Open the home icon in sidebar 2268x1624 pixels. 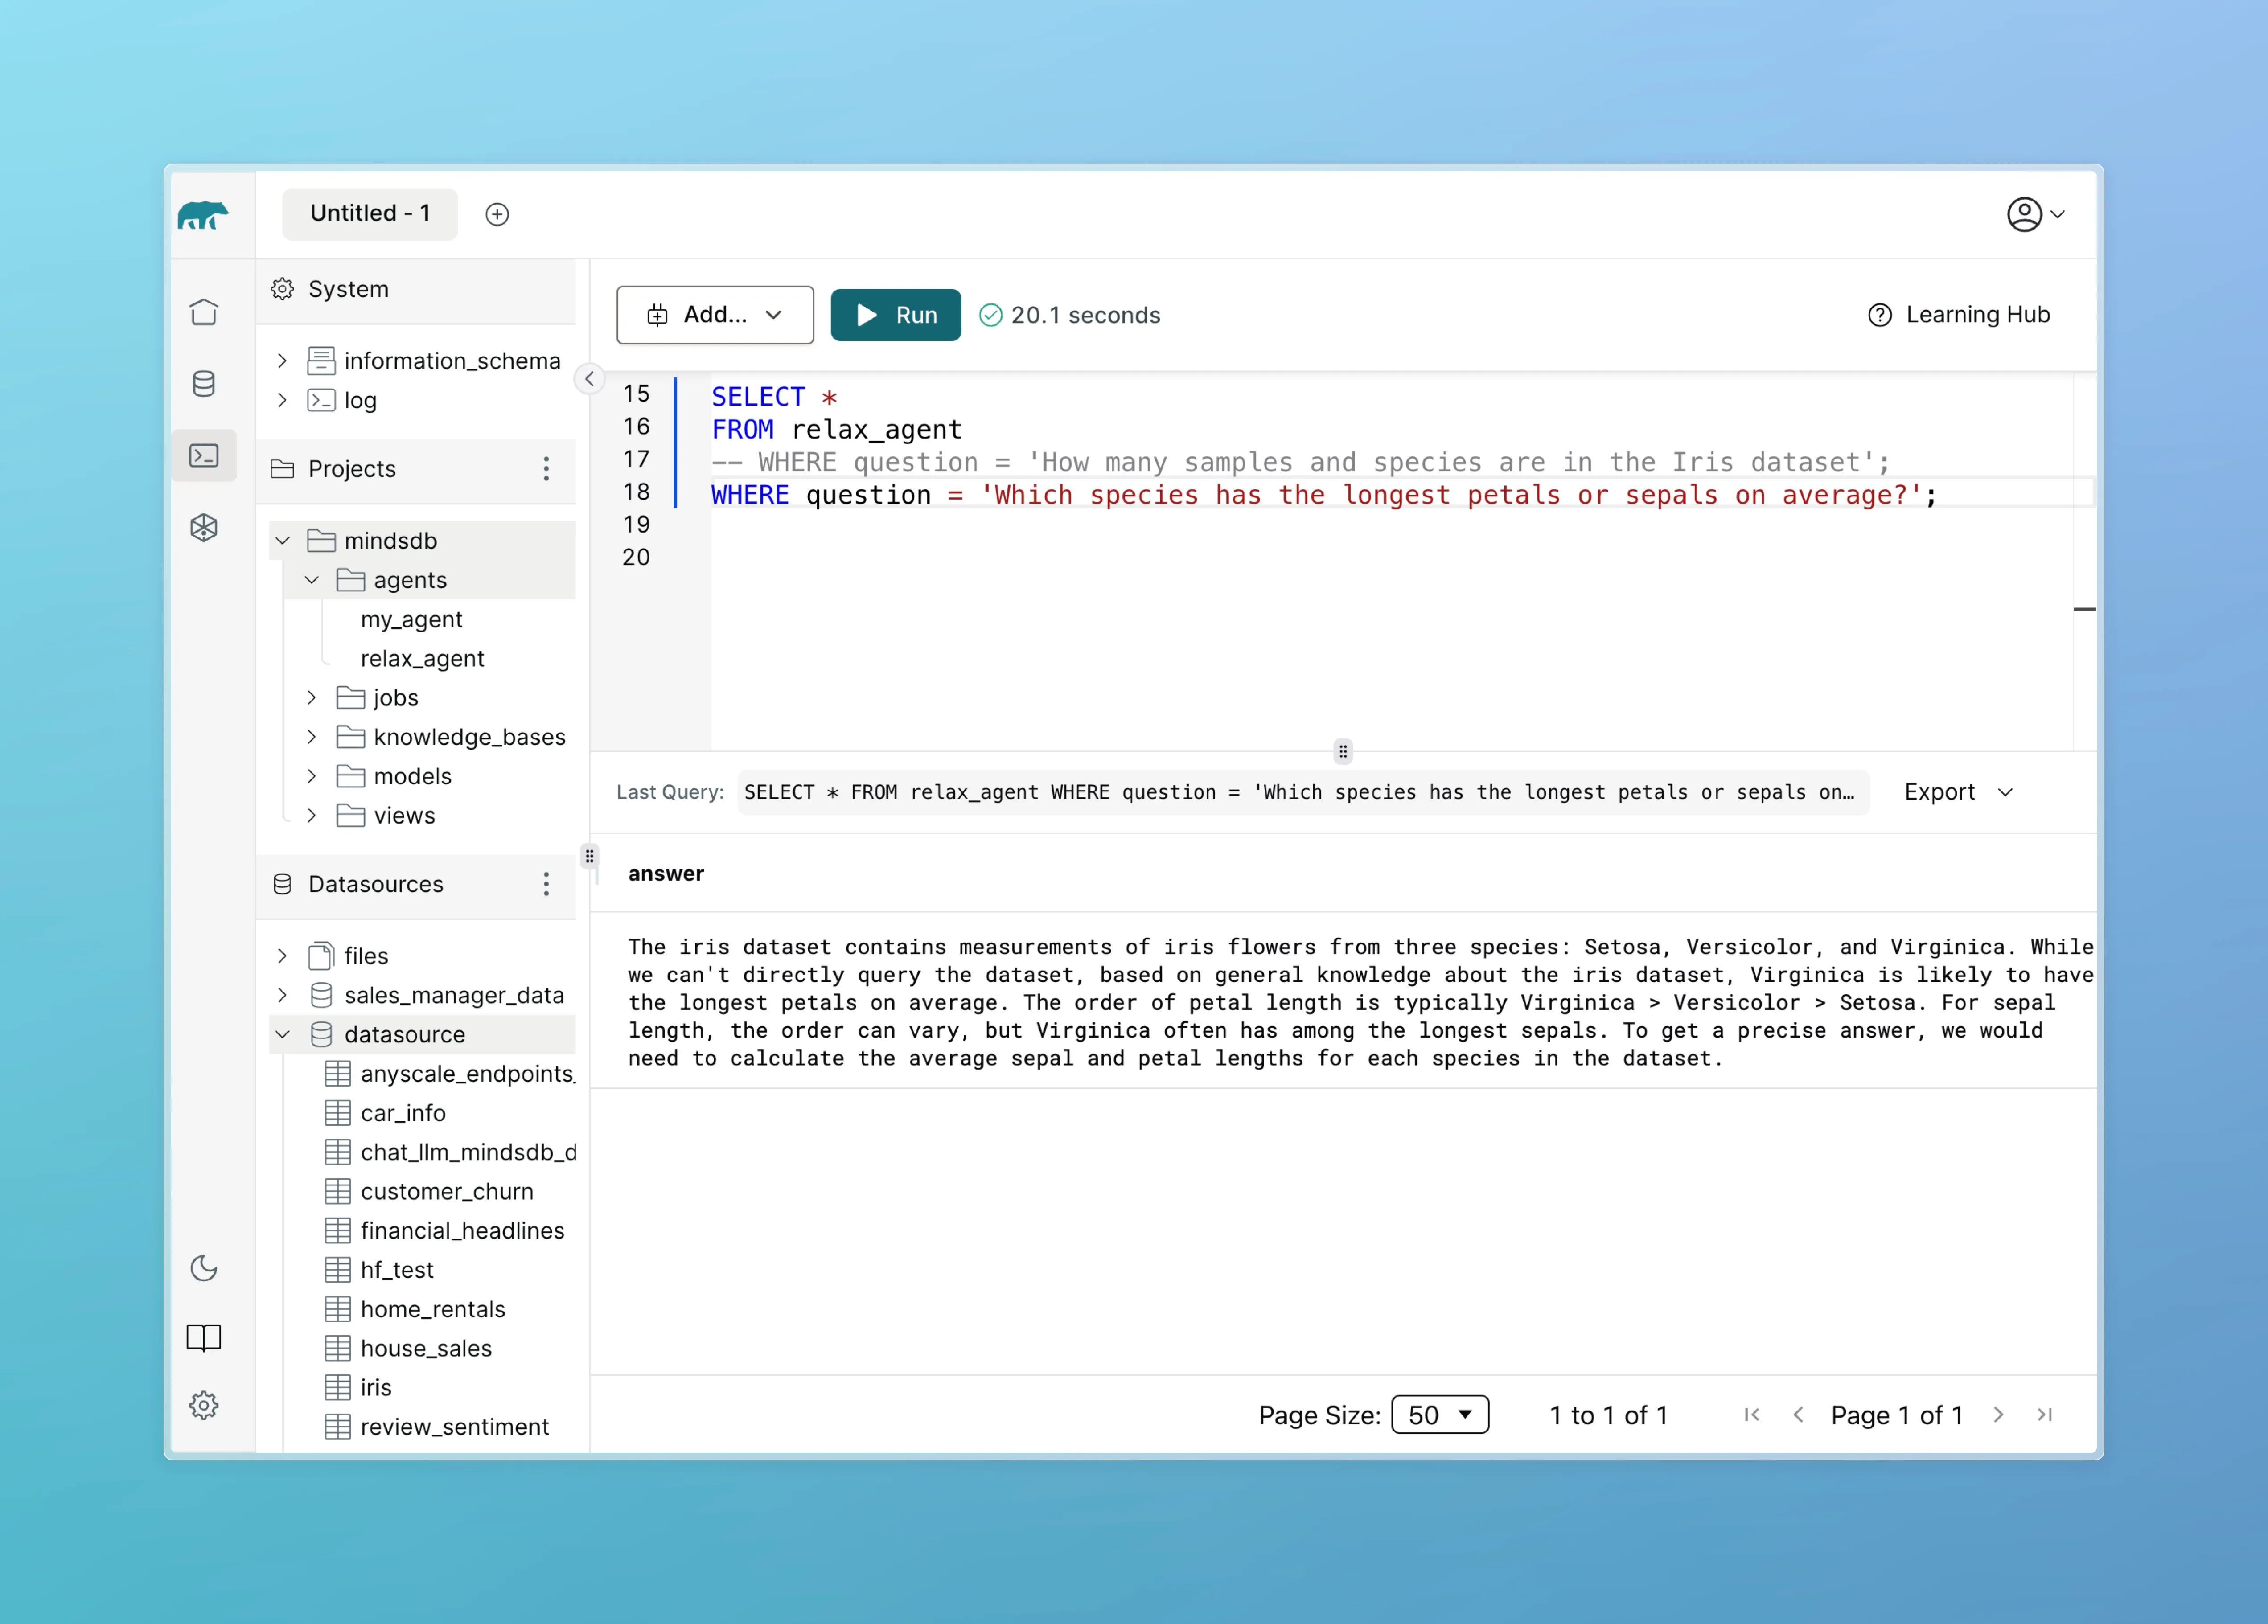pos(204,312)
